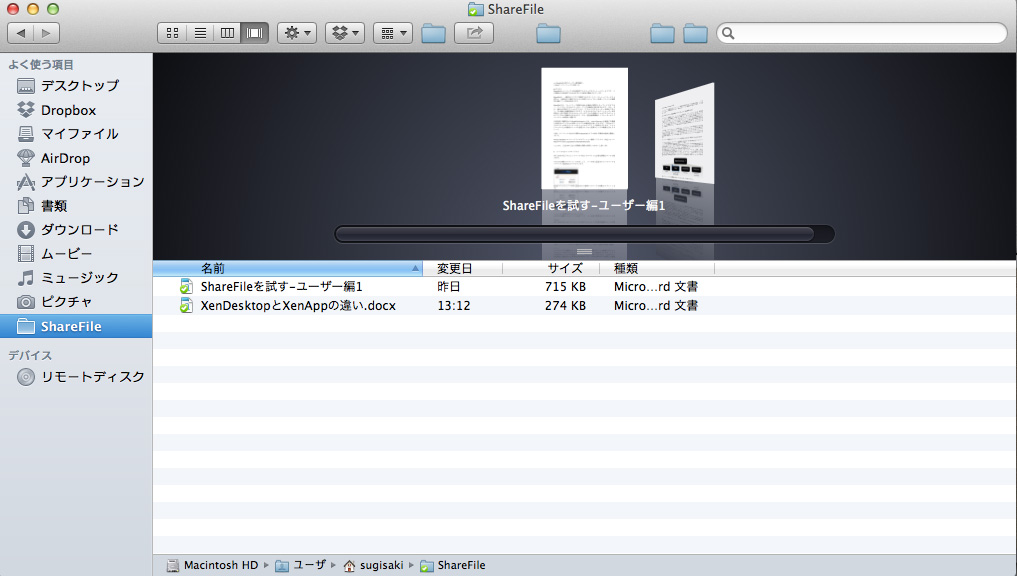Click the ShareFile folder icon in title bar

pyautogui.click(x=475, y=10)
